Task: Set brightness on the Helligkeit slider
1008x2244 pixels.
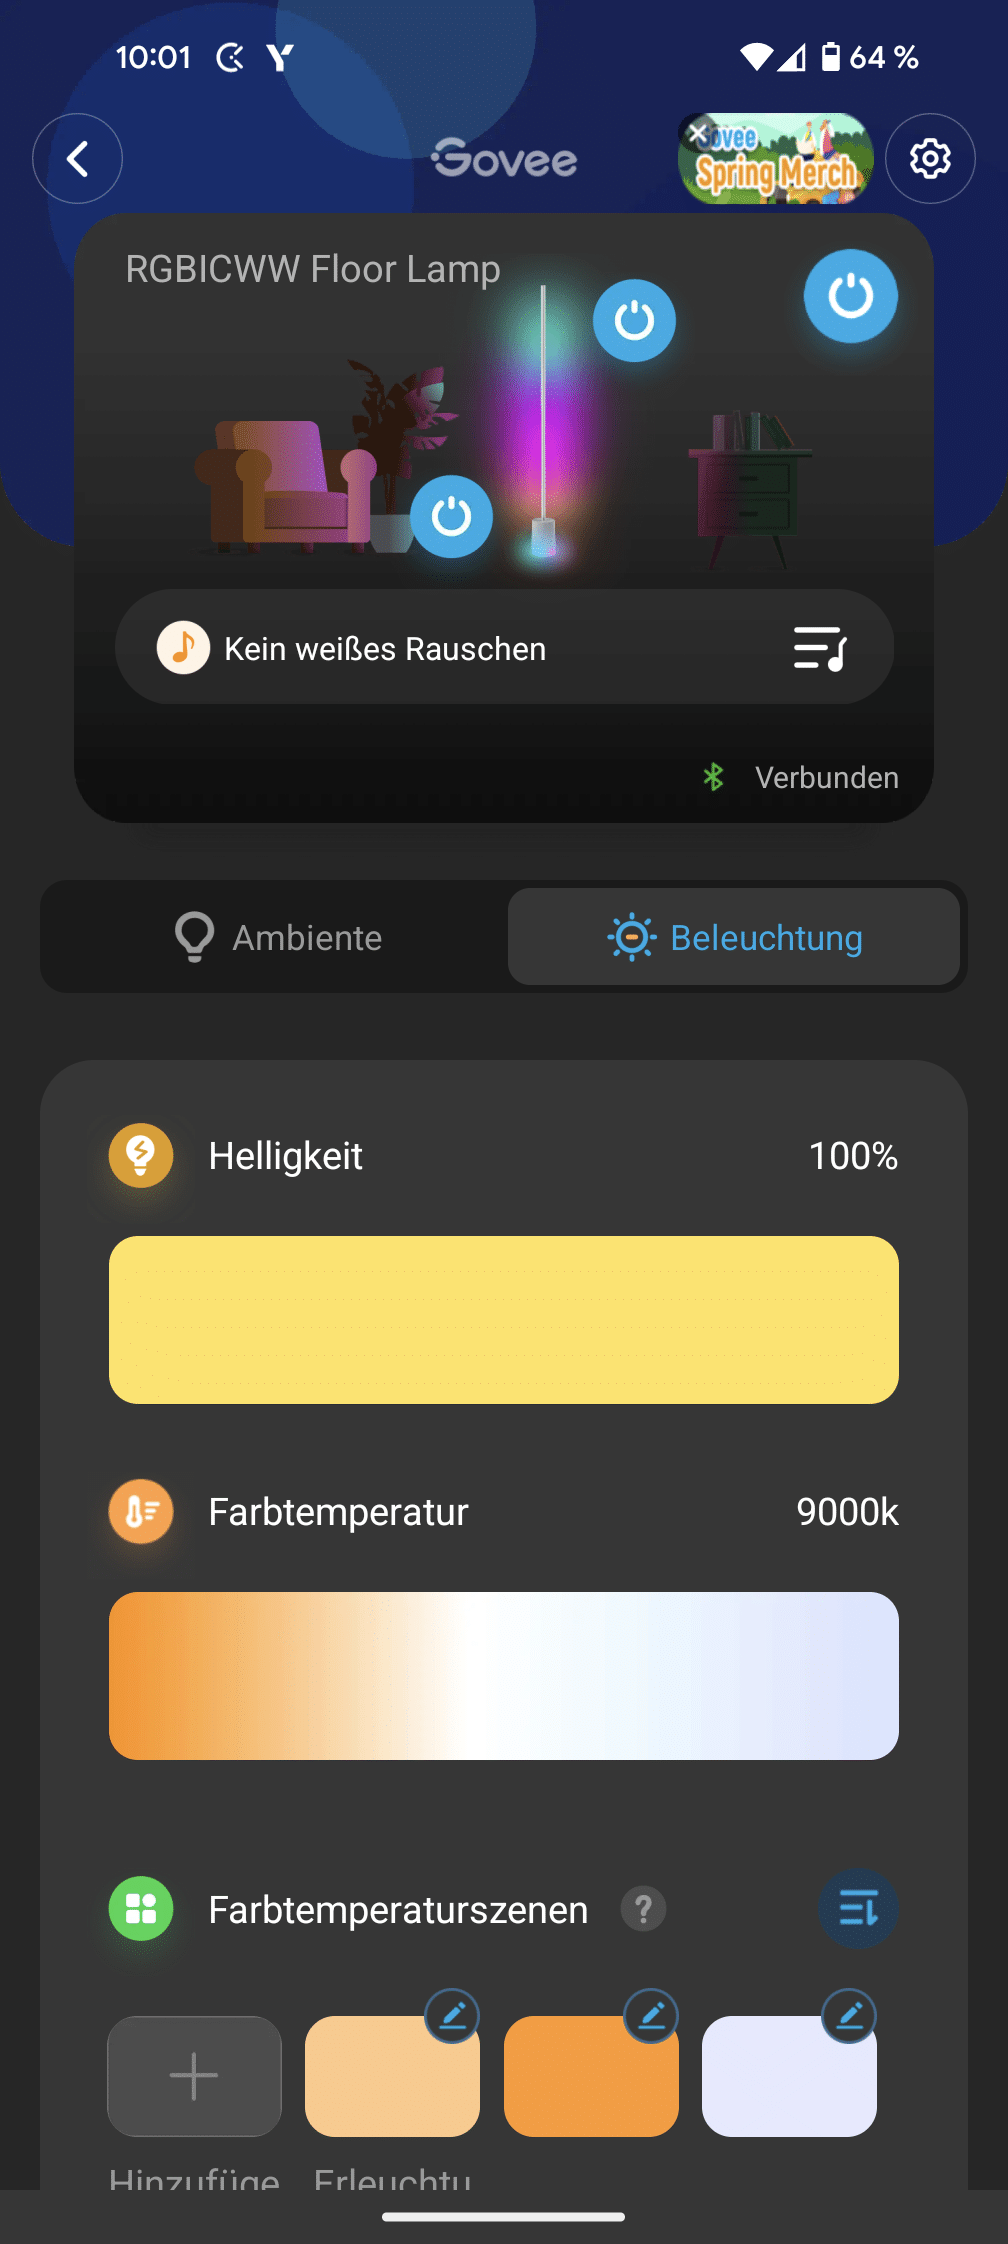Action: (x=504, y=1319)
